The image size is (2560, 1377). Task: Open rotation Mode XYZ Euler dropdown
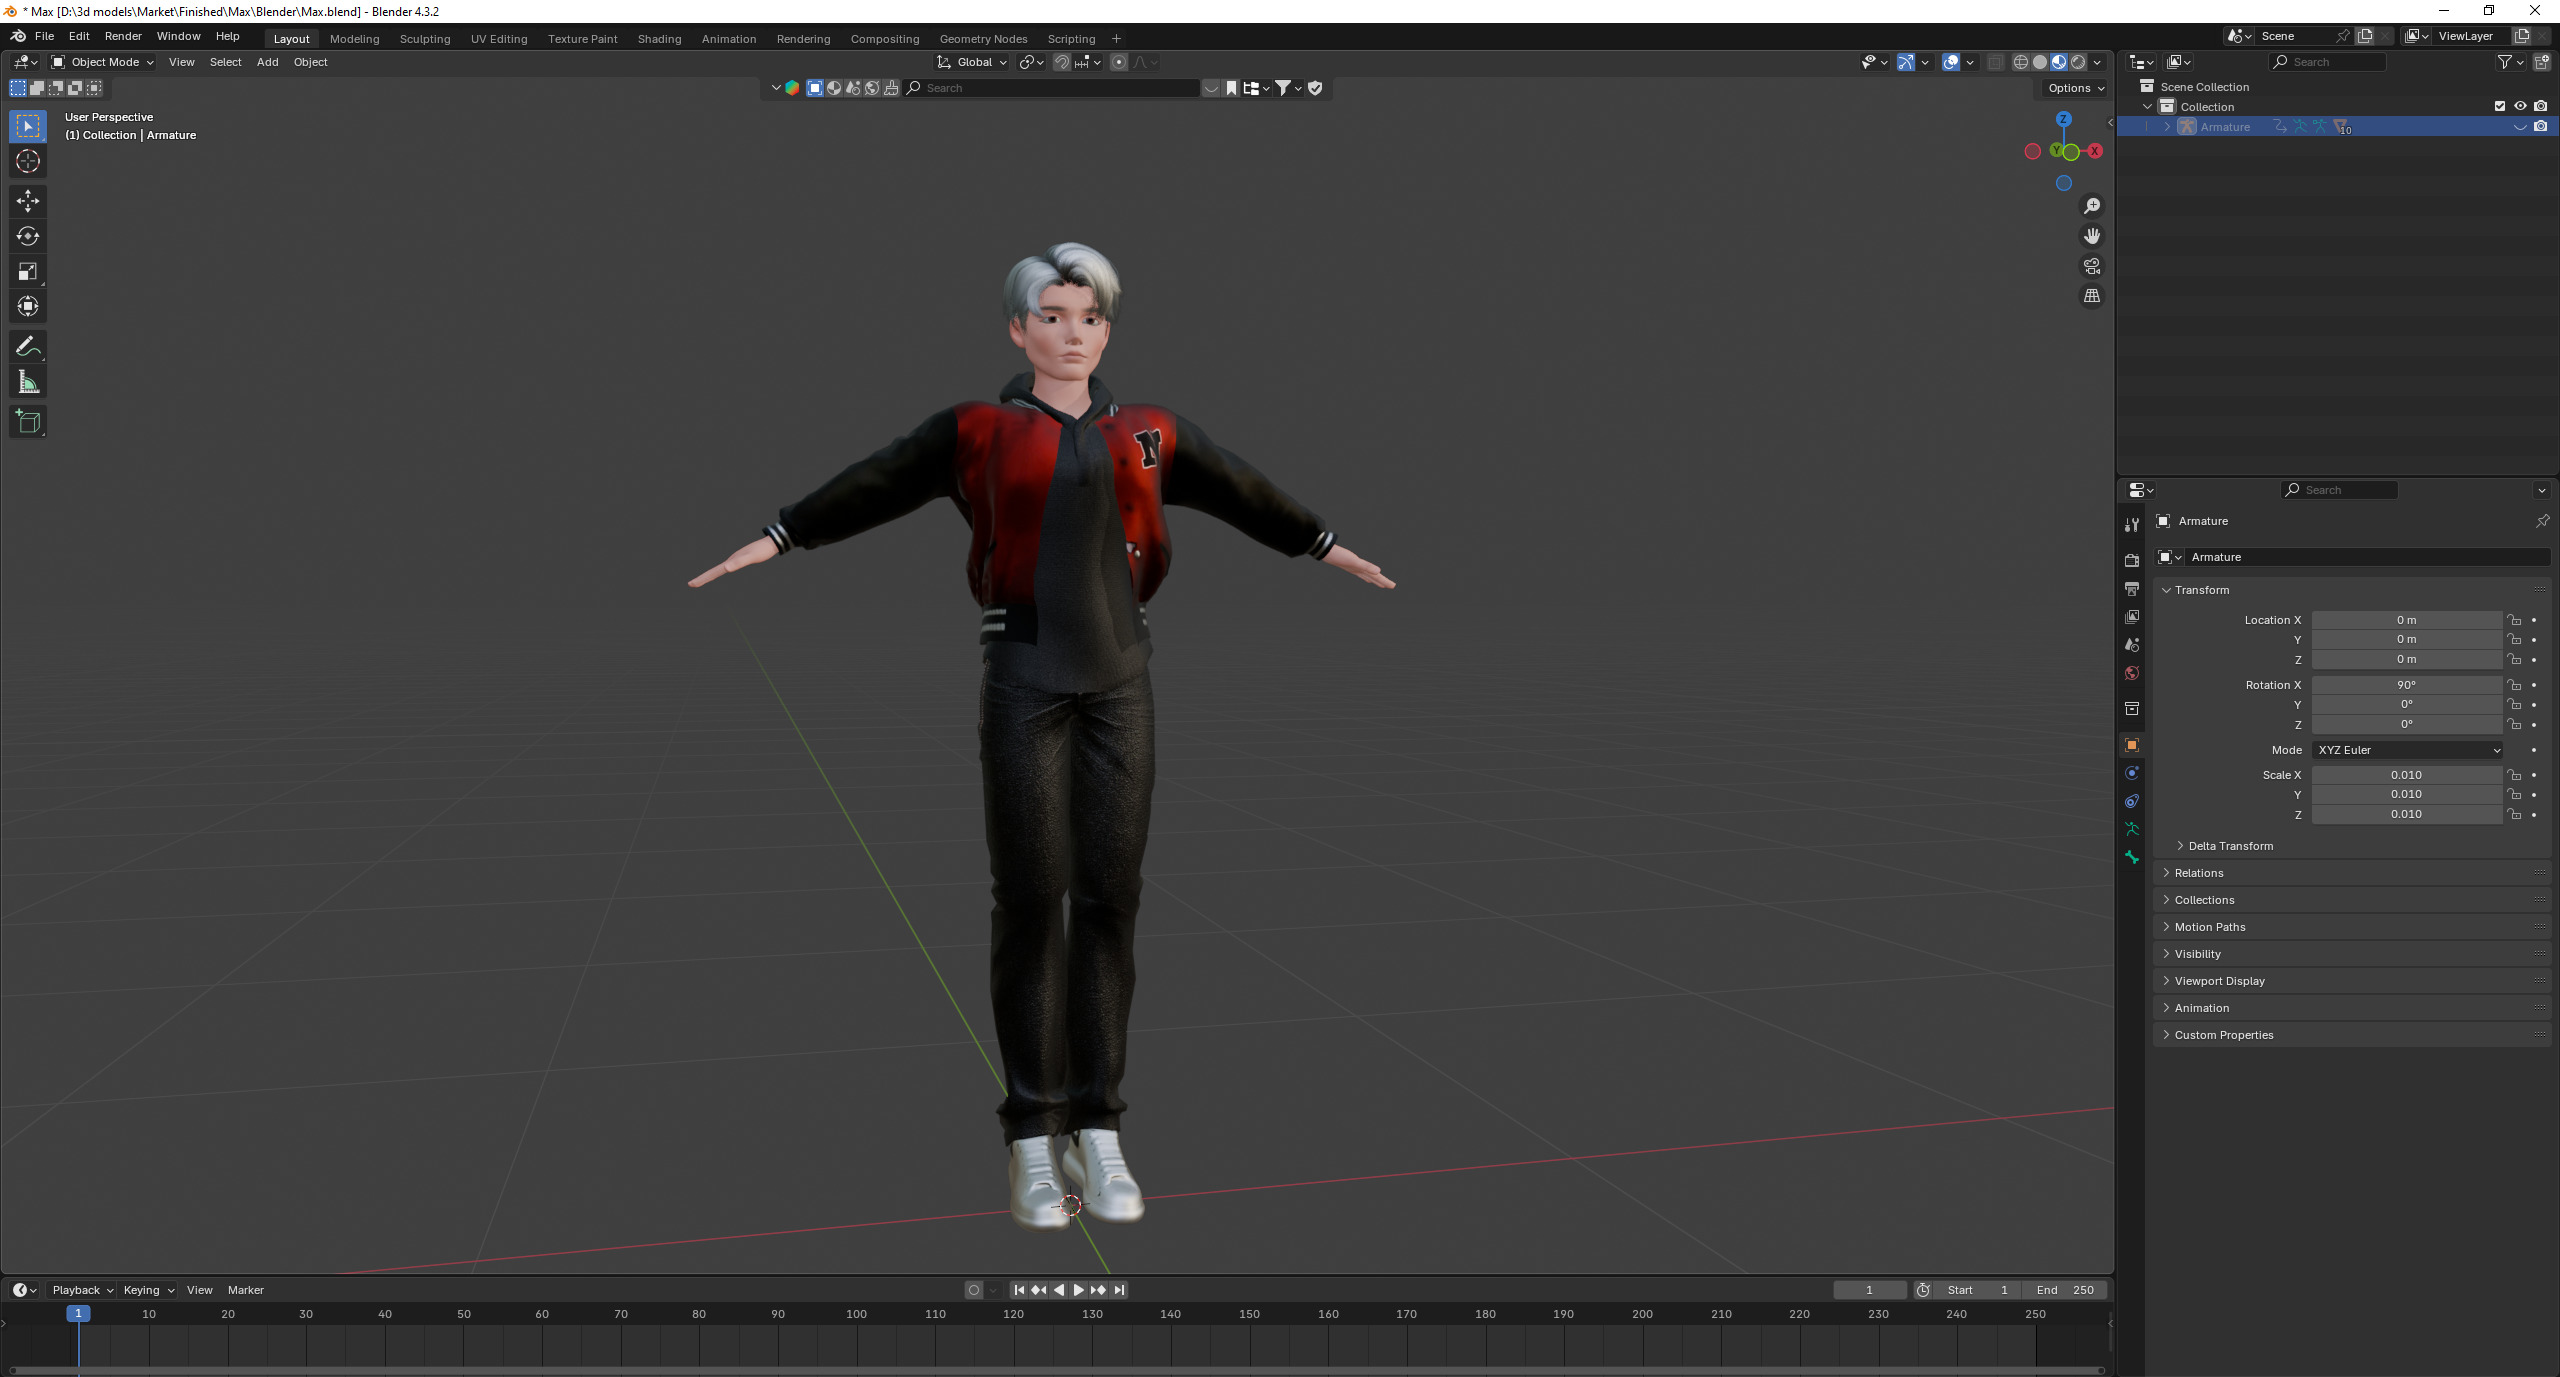pyautogui.click(x=2407, y=750)
